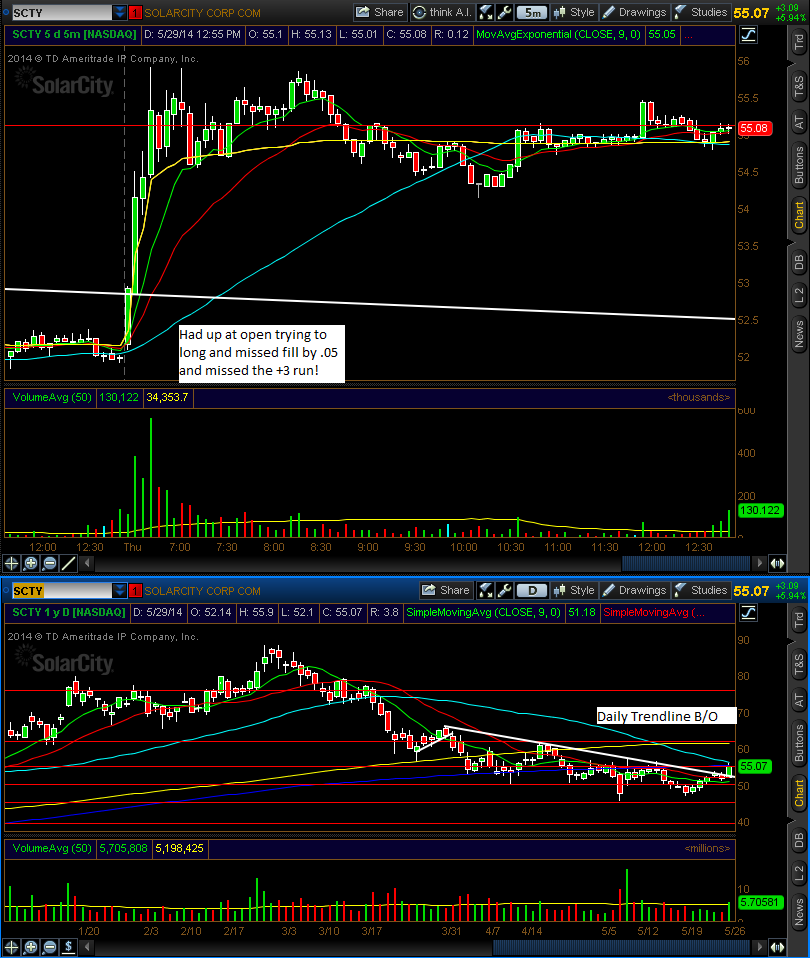Open Drawings menu on the 5m chart
Image resolution: width=810 pixels, height=958 pixels.
point(634,12)
